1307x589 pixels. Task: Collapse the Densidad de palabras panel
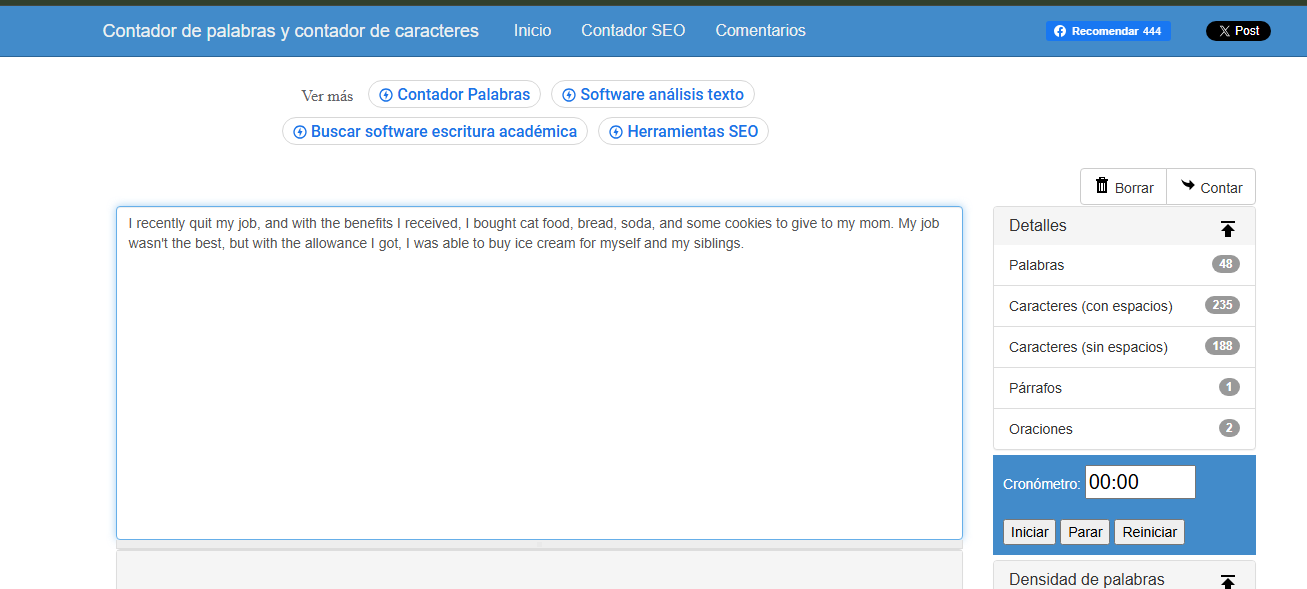click(1228, 581)
